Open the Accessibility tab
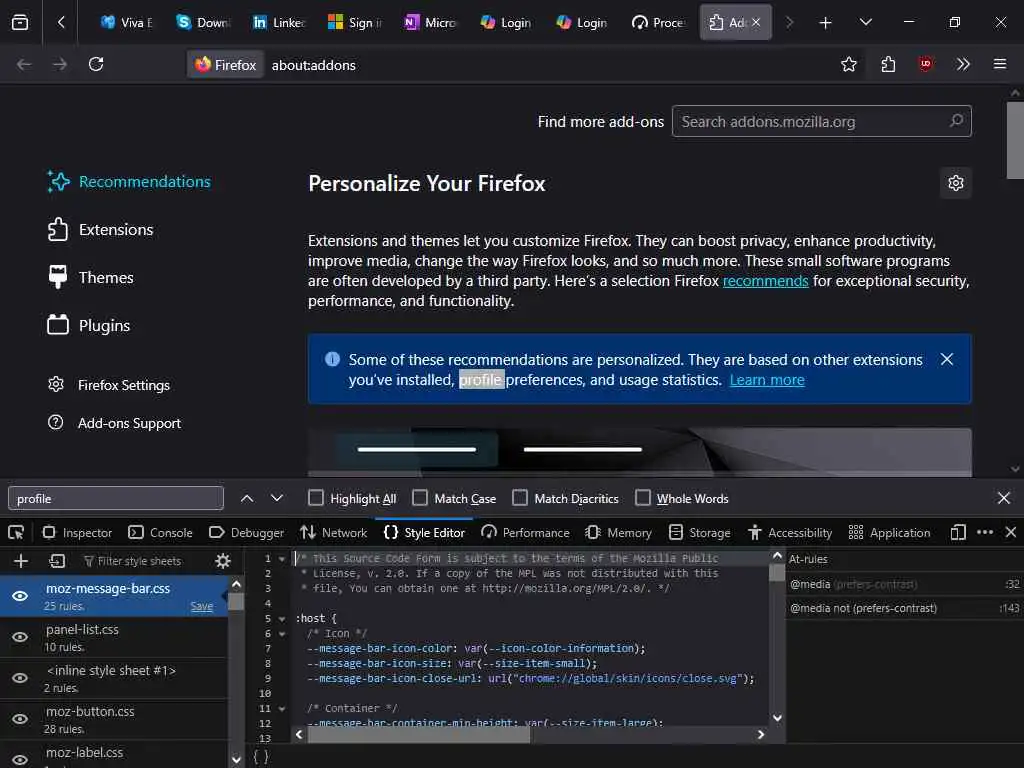 [x=790, y=532]
